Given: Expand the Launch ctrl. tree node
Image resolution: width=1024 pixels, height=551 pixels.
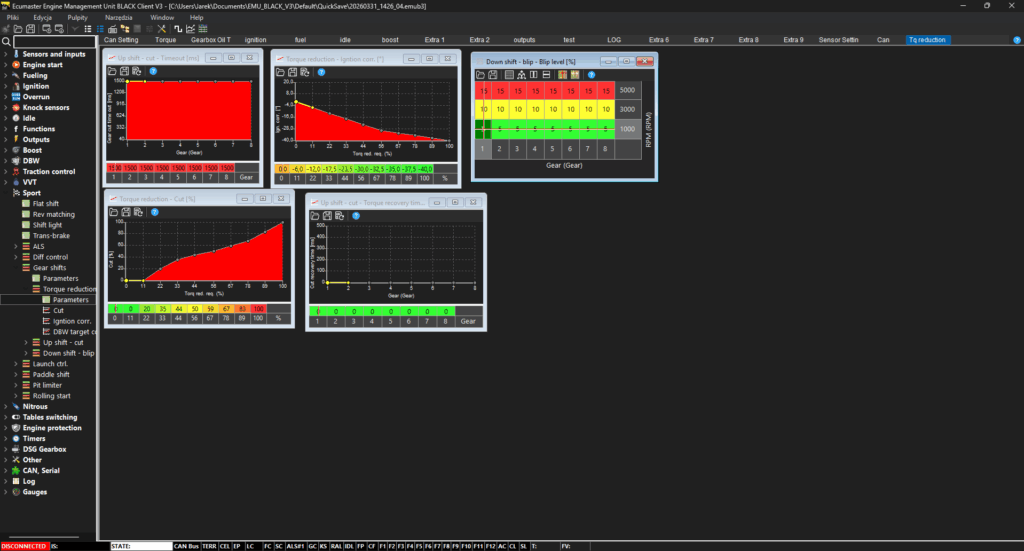Looking at the screenshot, I should pos(26,364).
